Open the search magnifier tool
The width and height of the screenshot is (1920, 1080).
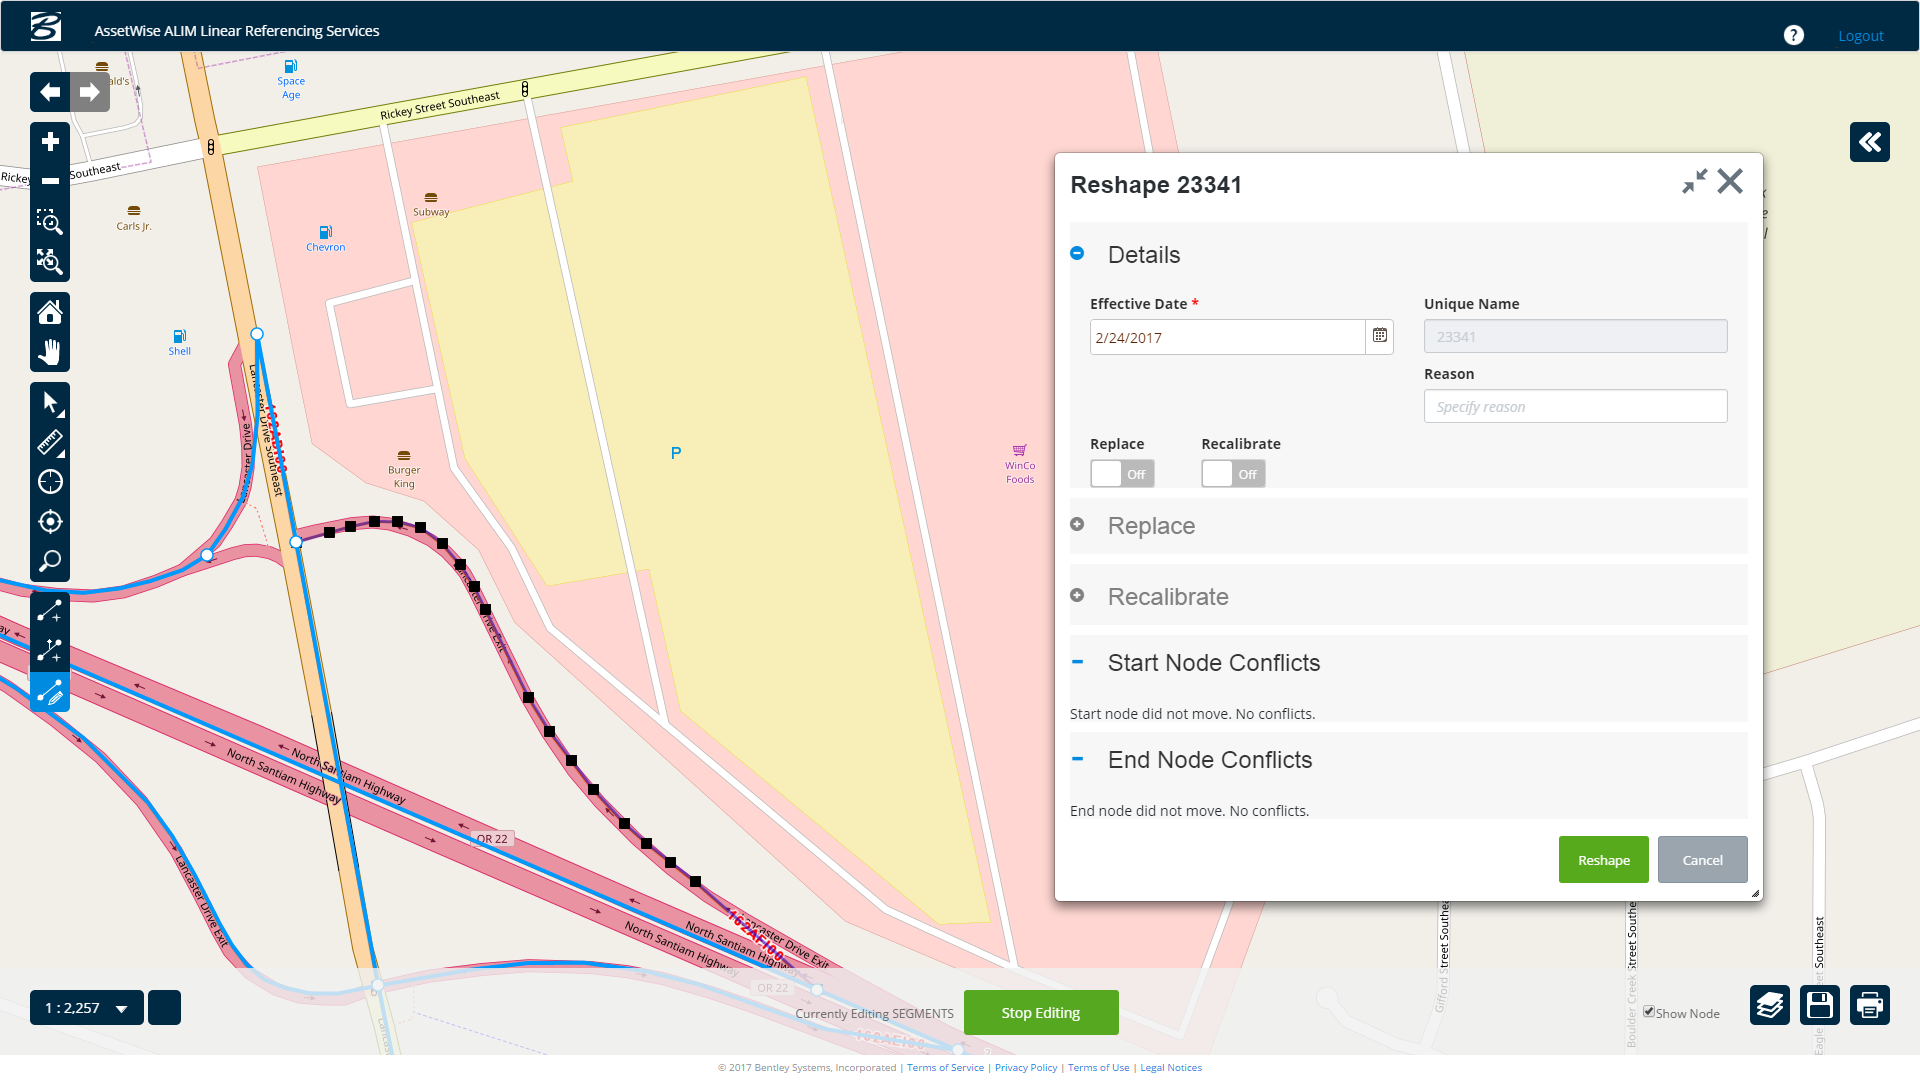click(50, 561)
